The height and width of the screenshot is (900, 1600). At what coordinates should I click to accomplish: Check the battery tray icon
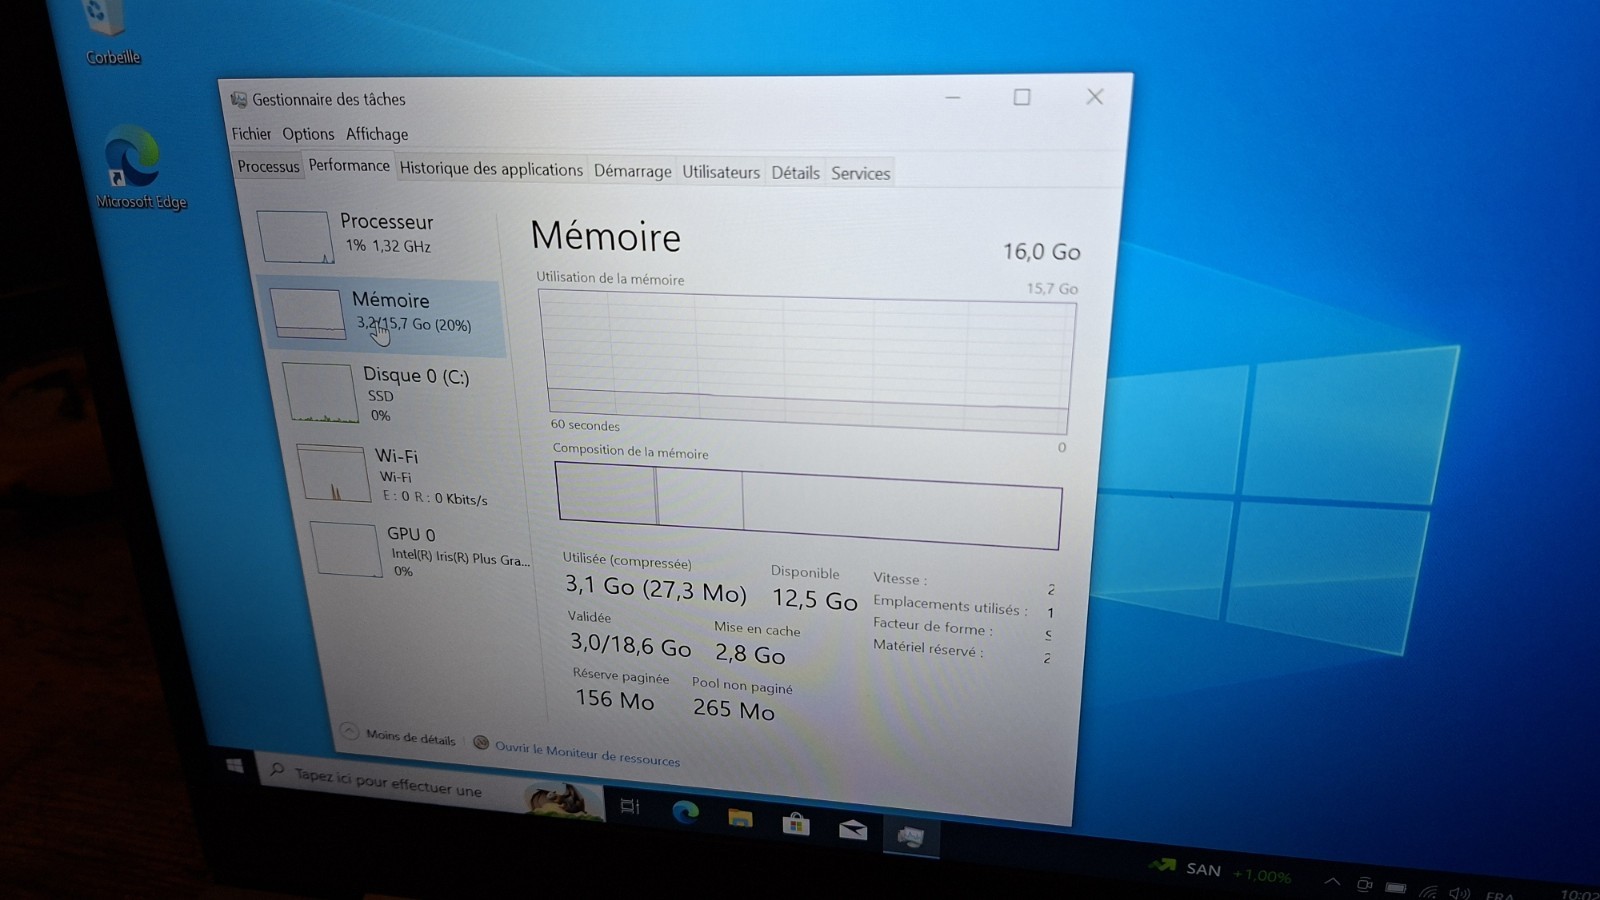[1397, 887]
